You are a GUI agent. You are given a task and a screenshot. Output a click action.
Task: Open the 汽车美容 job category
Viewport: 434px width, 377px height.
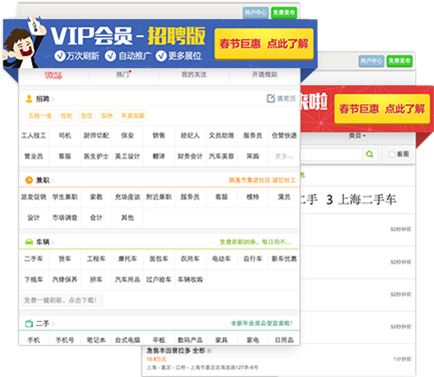tap(221, 156)
